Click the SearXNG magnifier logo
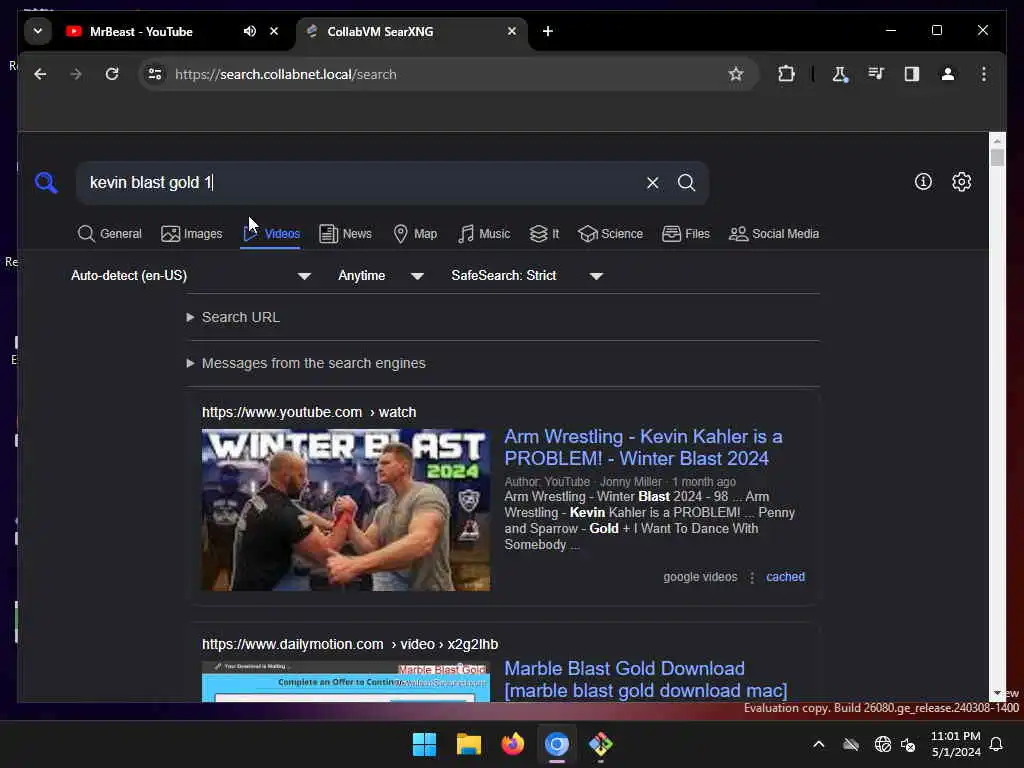This screenshot has width=1024, height=768. 46,183
